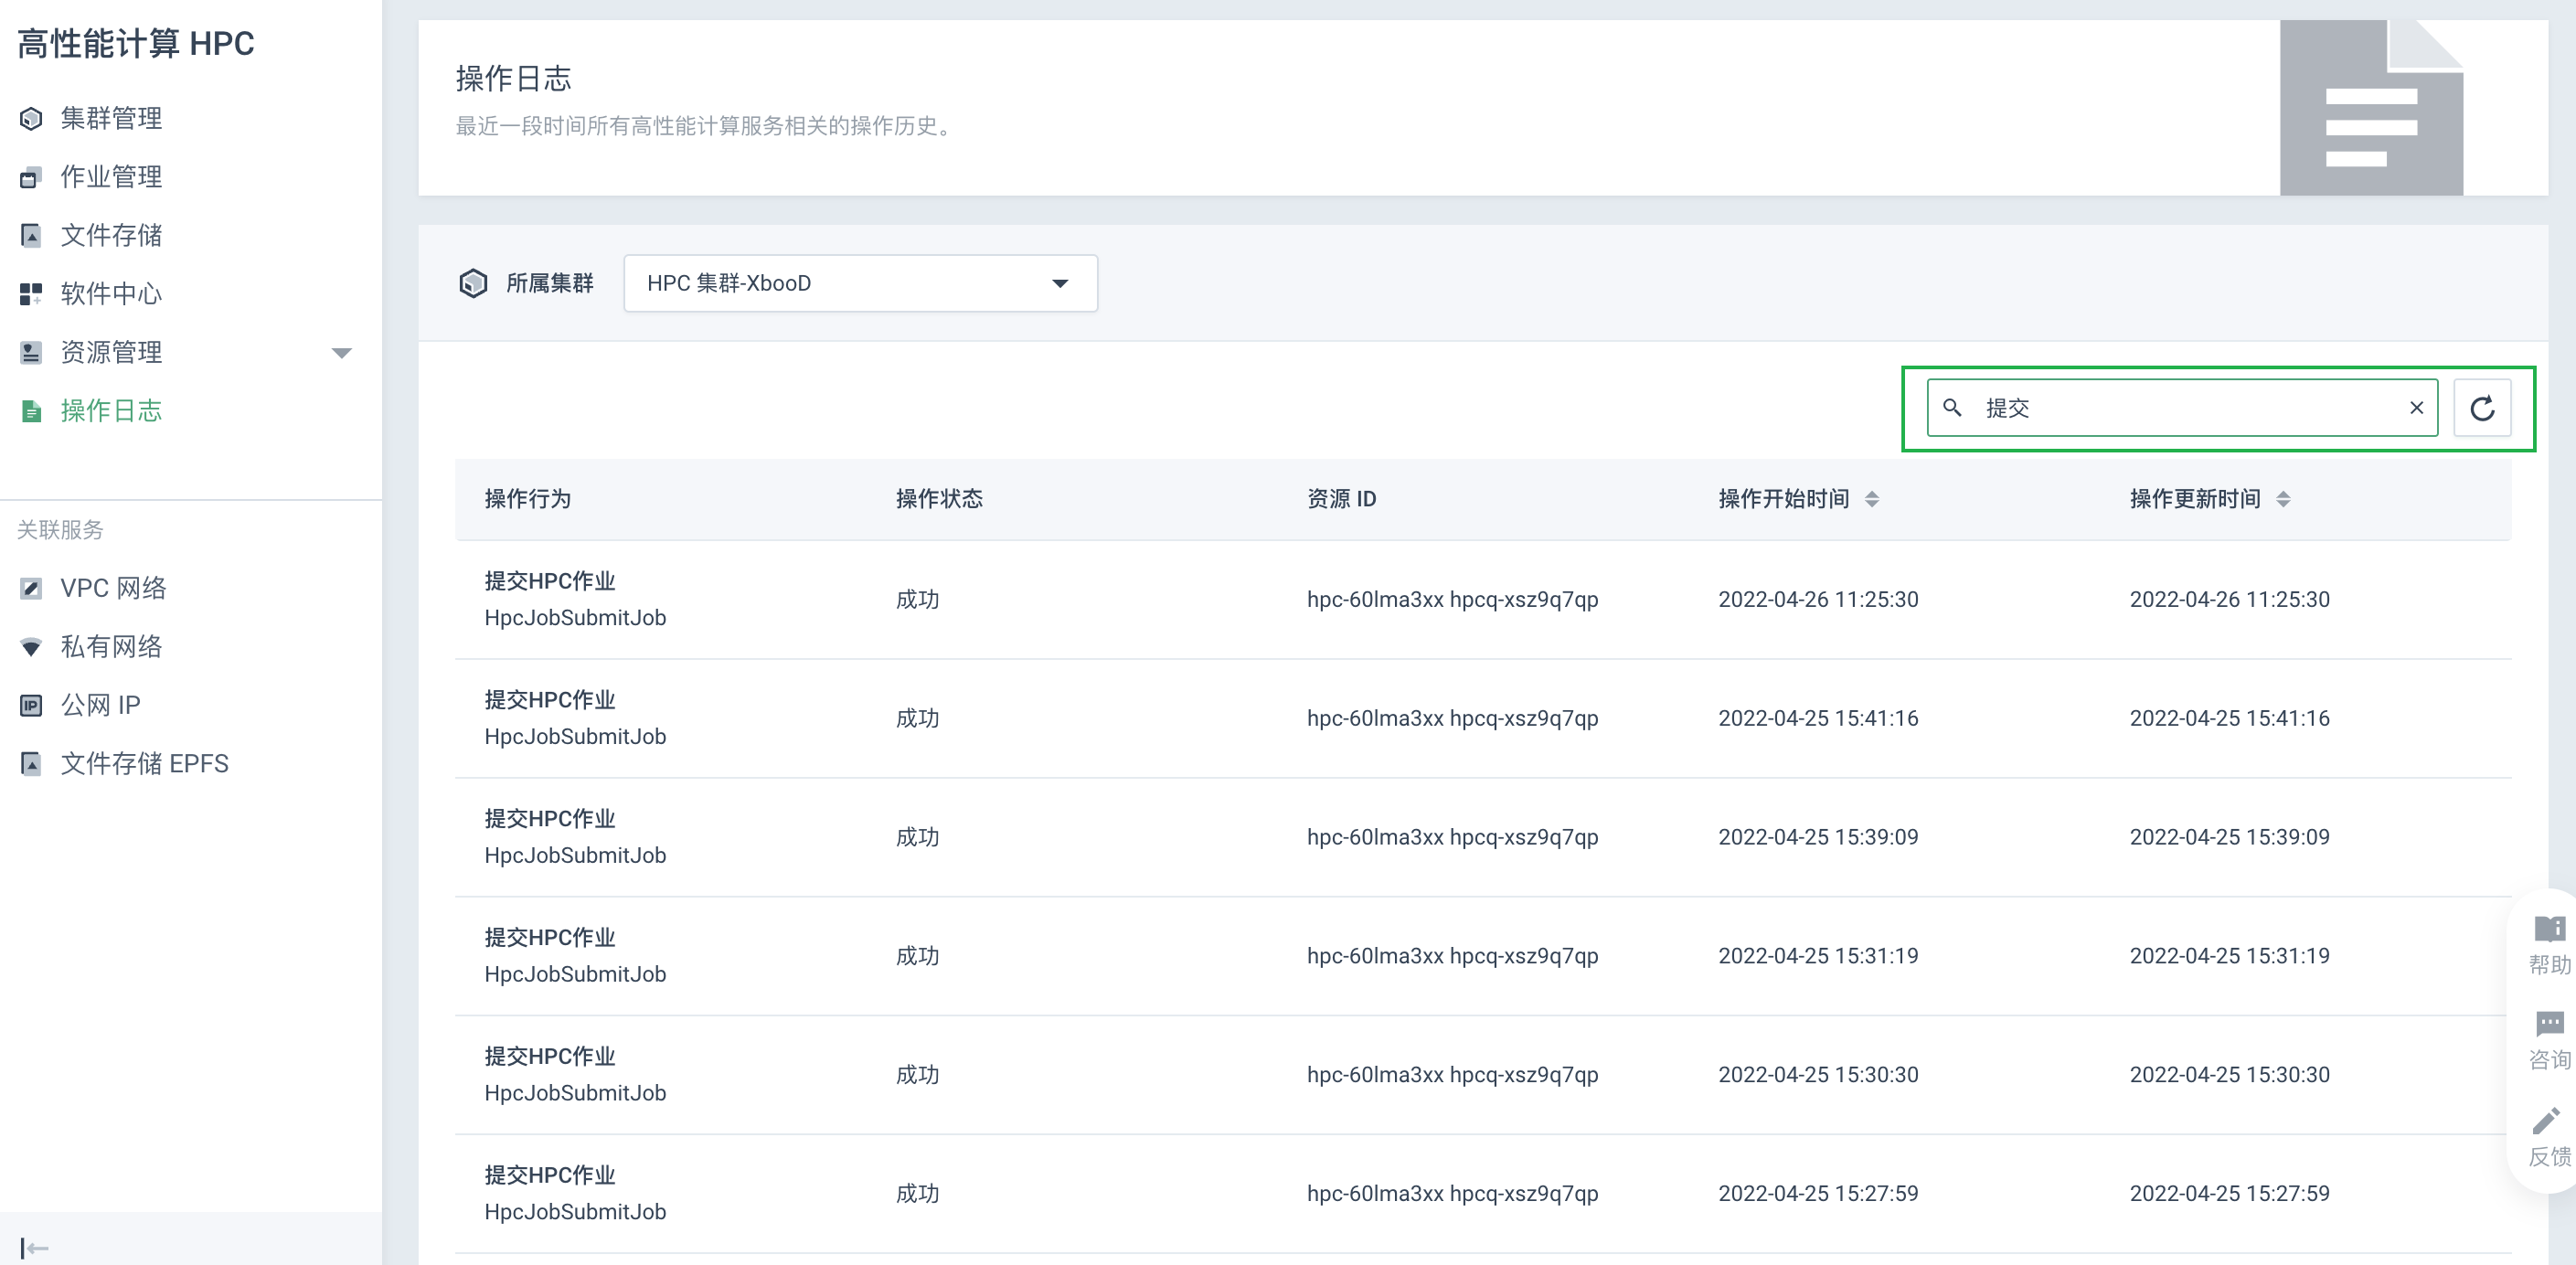Click 提交HPC作业 in the 11:25:30 row
Viewport: 2576px width, 1265px height.
(x=550, y=581)
